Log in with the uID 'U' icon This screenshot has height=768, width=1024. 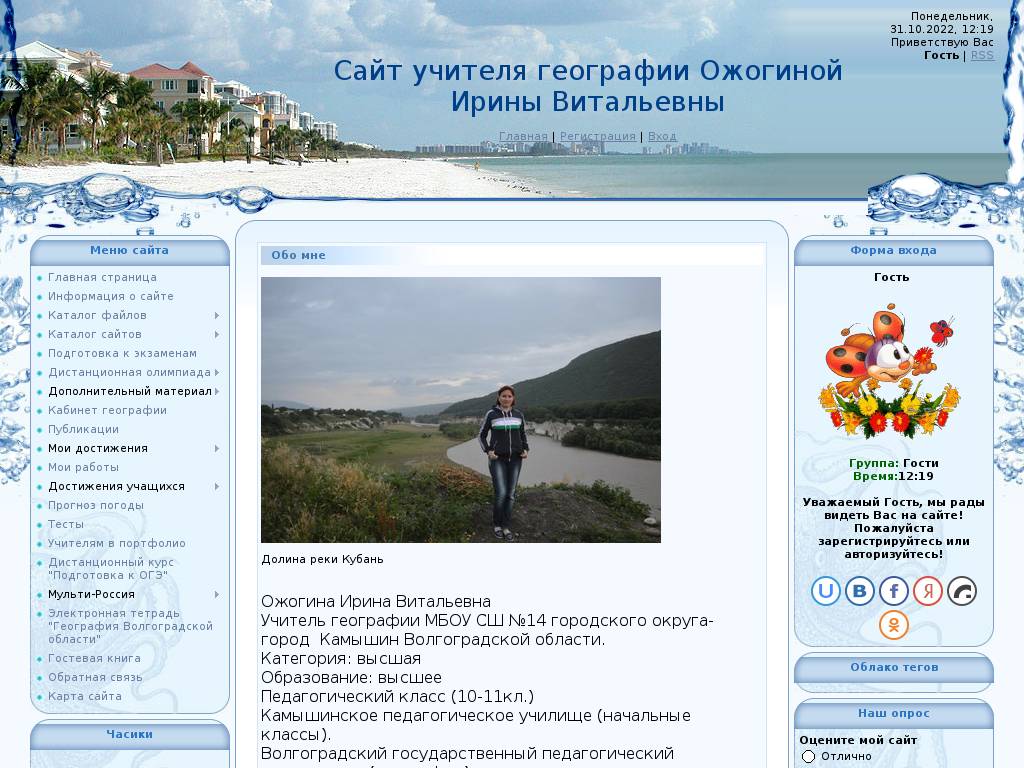coord(826,591)
